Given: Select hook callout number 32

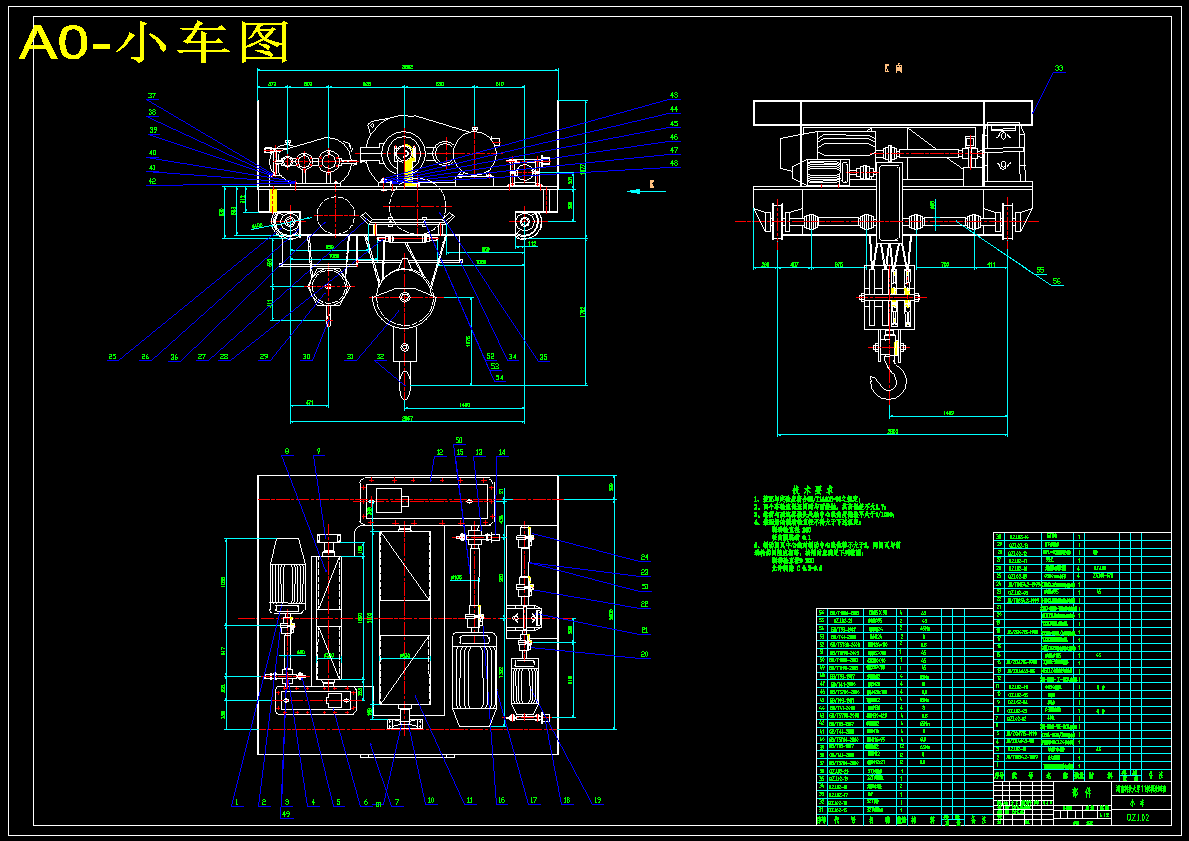Looking at the screenshot, I should 381,356.
